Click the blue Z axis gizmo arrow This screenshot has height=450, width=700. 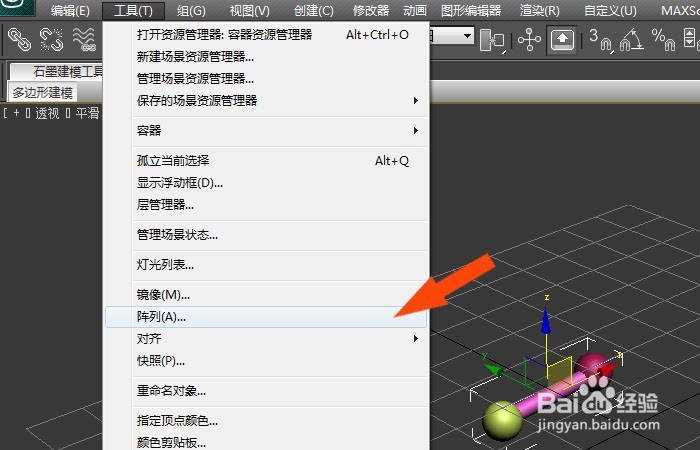(546, 321)
